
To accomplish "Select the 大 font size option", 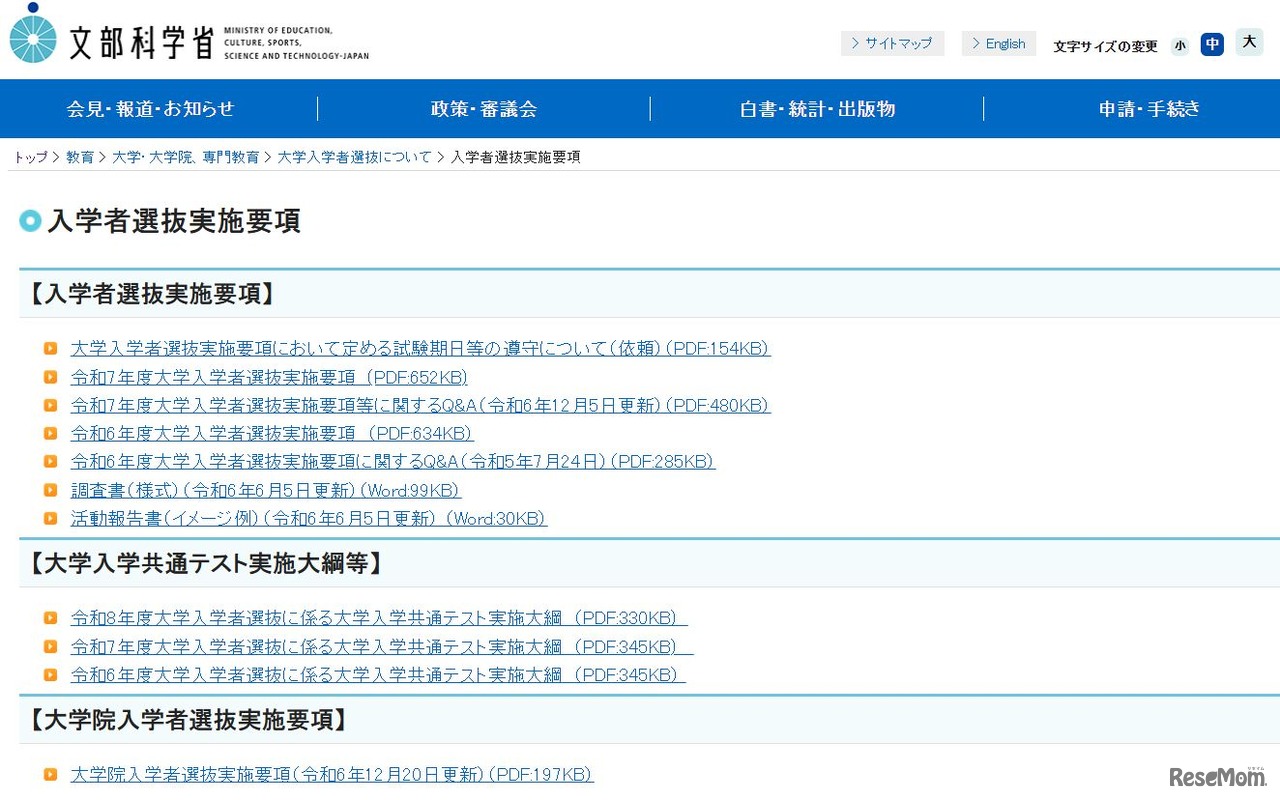I will coord(1248,42).
